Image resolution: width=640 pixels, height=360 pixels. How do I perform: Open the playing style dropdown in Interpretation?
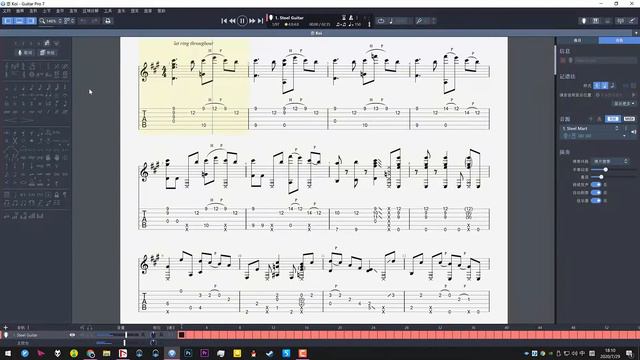610,161
